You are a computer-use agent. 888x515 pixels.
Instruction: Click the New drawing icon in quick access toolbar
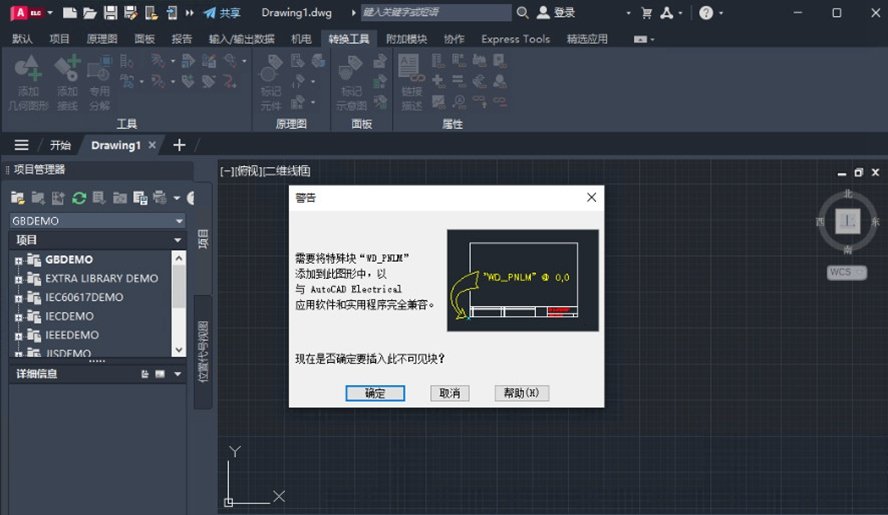69,12
